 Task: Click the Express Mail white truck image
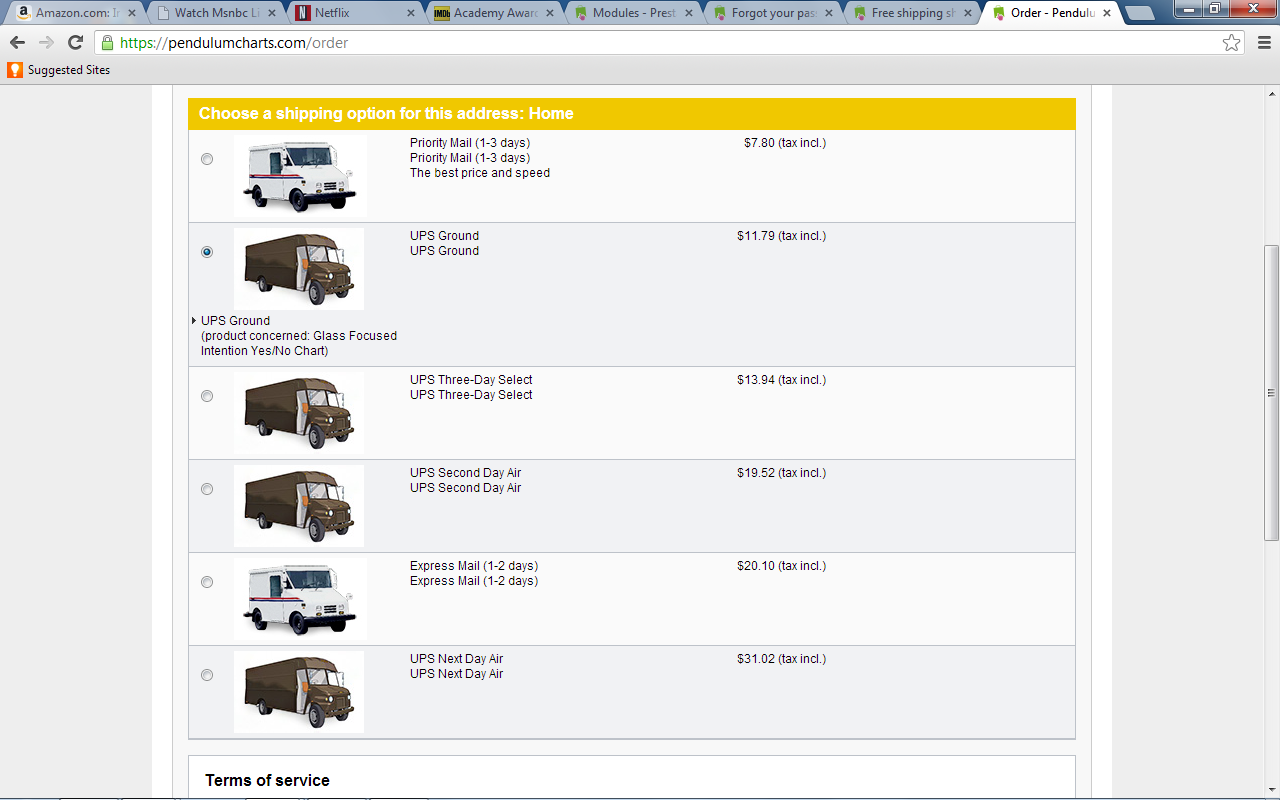(x=300, y=599)
